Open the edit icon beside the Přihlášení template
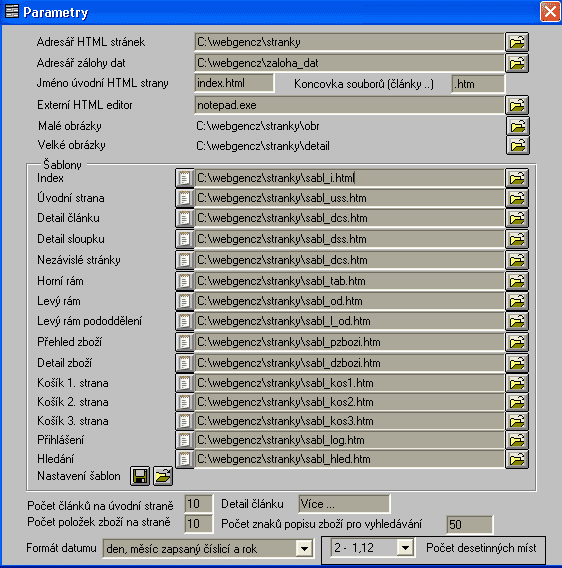This screenshot has width=562, height=568. point(184,440)
